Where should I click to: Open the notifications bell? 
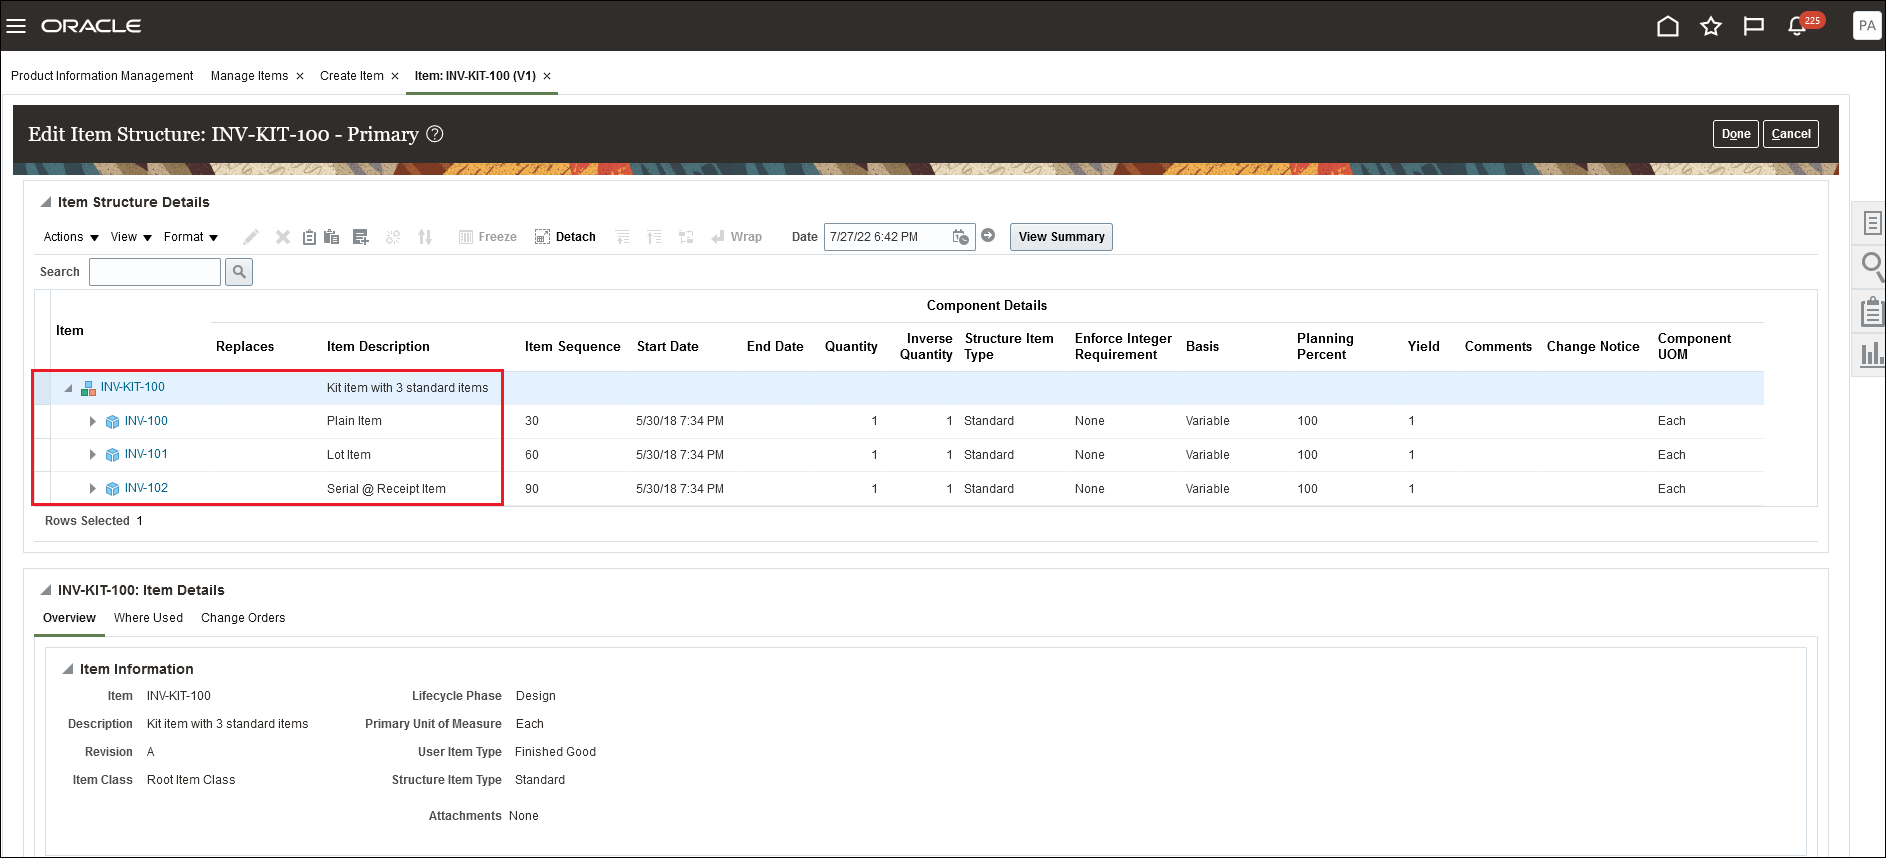coord(1797,26)
